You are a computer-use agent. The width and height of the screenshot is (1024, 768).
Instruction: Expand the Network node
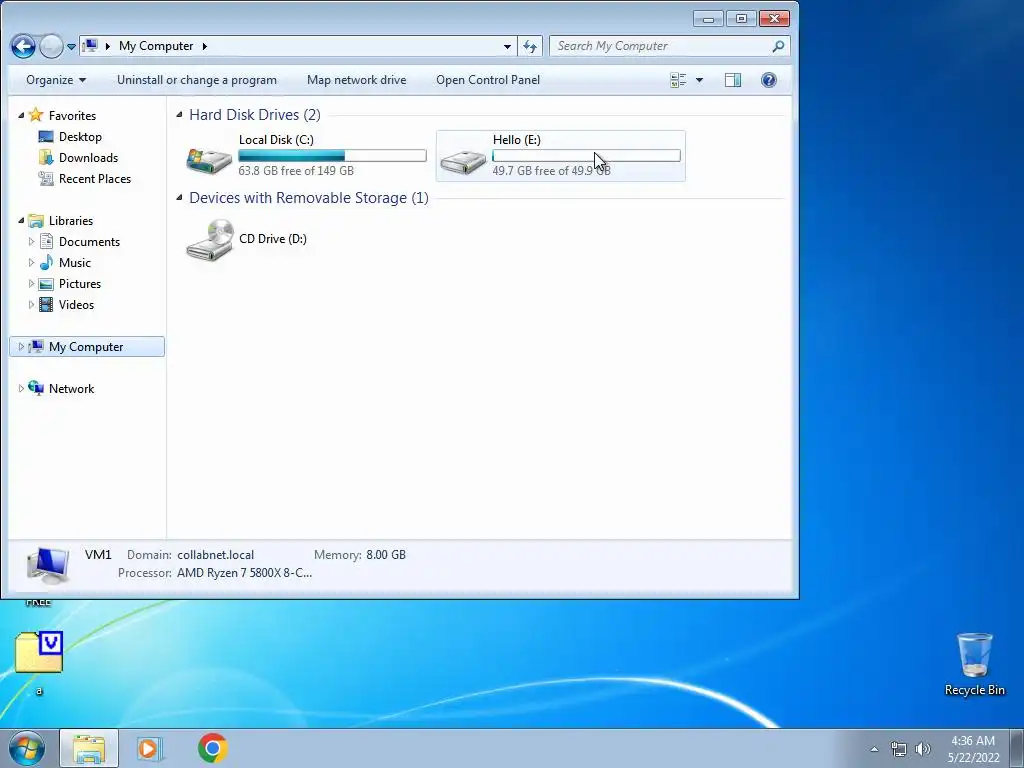click(x=21, y=389)
